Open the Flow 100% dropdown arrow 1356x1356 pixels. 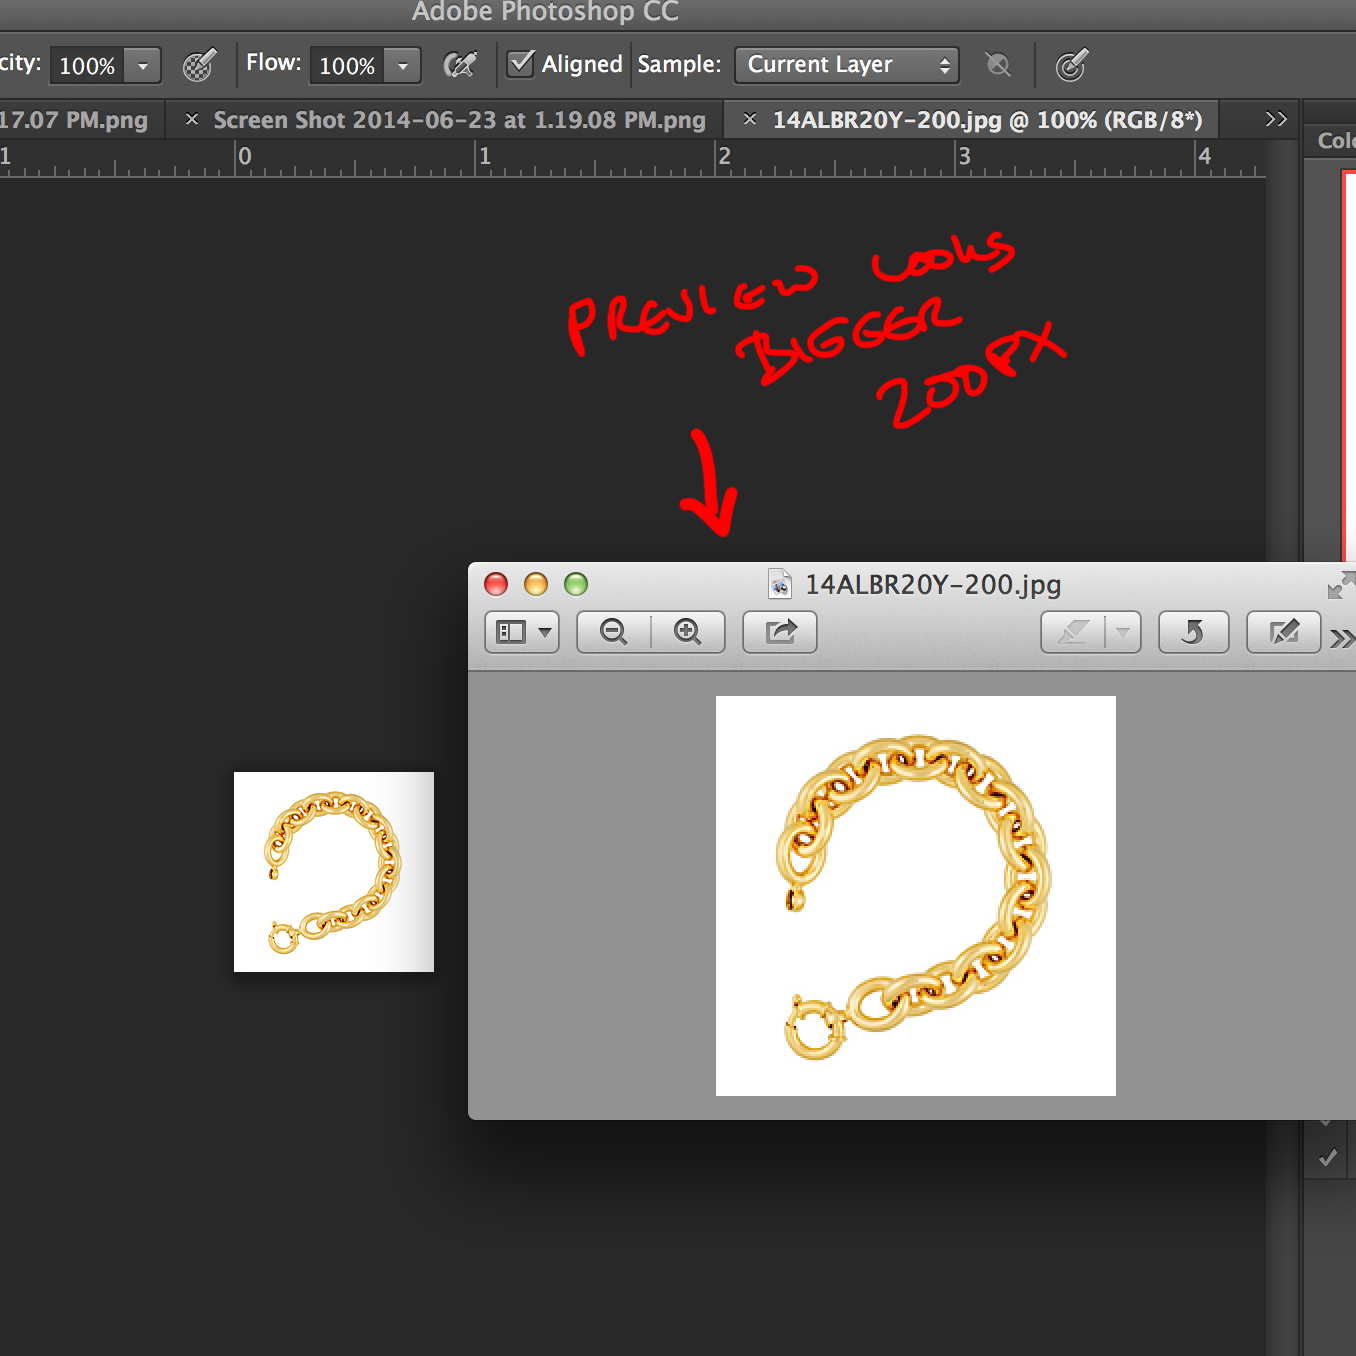pos(403,66)
